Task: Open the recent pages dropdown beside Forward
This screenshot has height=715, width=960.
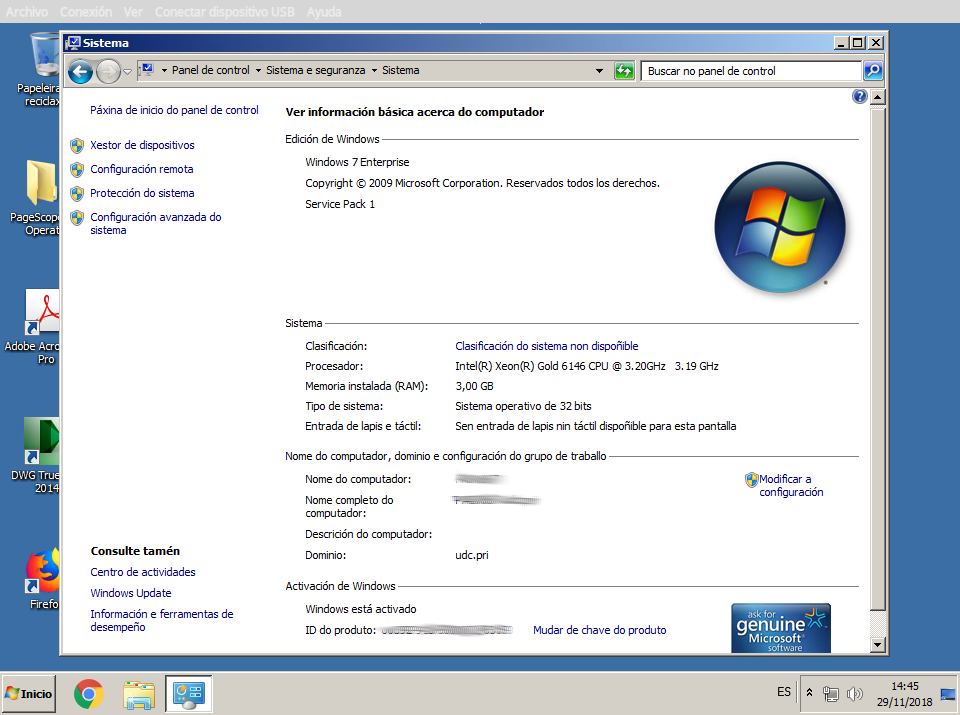Action: point(127,72)
